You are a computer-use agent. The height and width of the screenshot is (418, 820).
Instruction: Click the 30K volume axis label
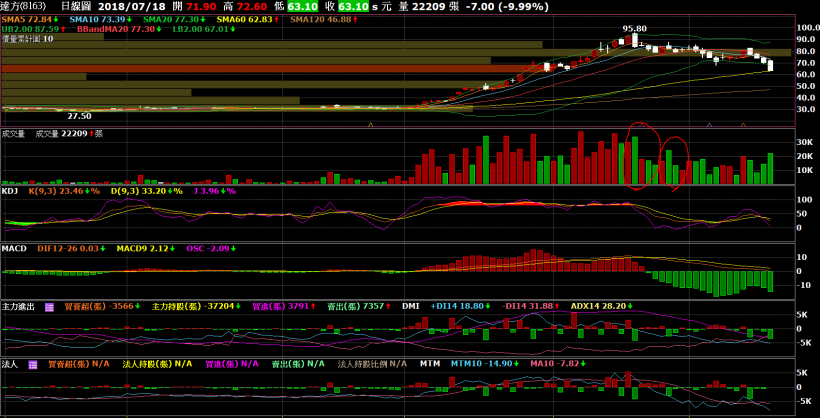(x=805, y=143)
